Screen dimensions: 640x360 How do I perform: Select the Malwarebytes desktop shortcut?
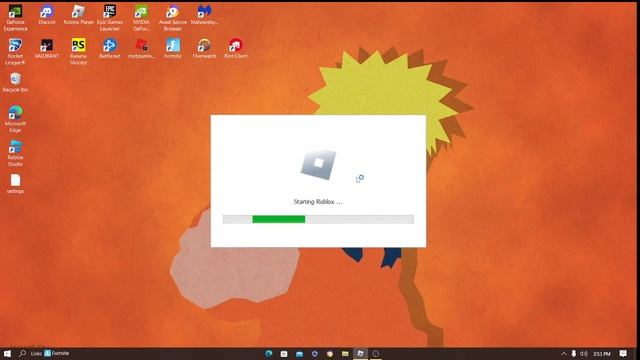point(204,15)
